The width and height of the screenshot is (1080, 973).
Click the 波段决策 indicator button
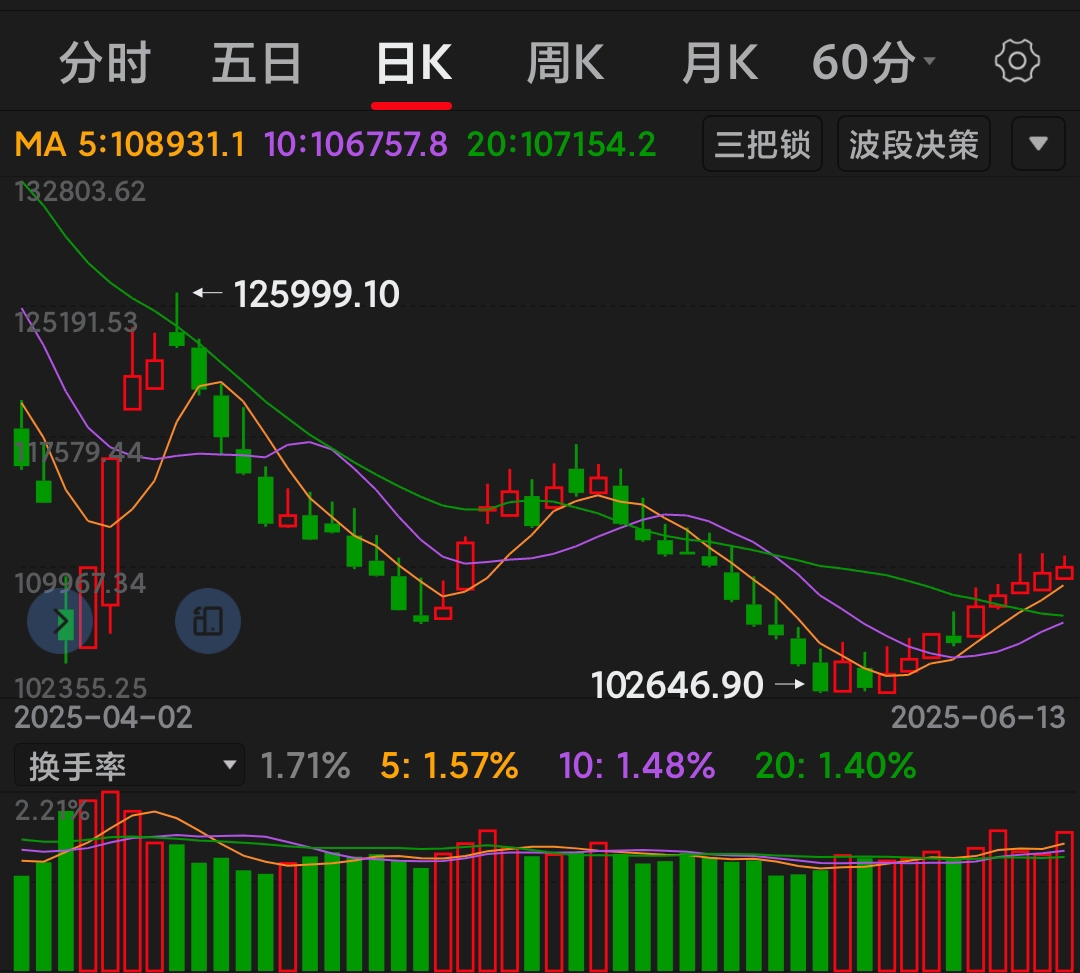point(913,144)
